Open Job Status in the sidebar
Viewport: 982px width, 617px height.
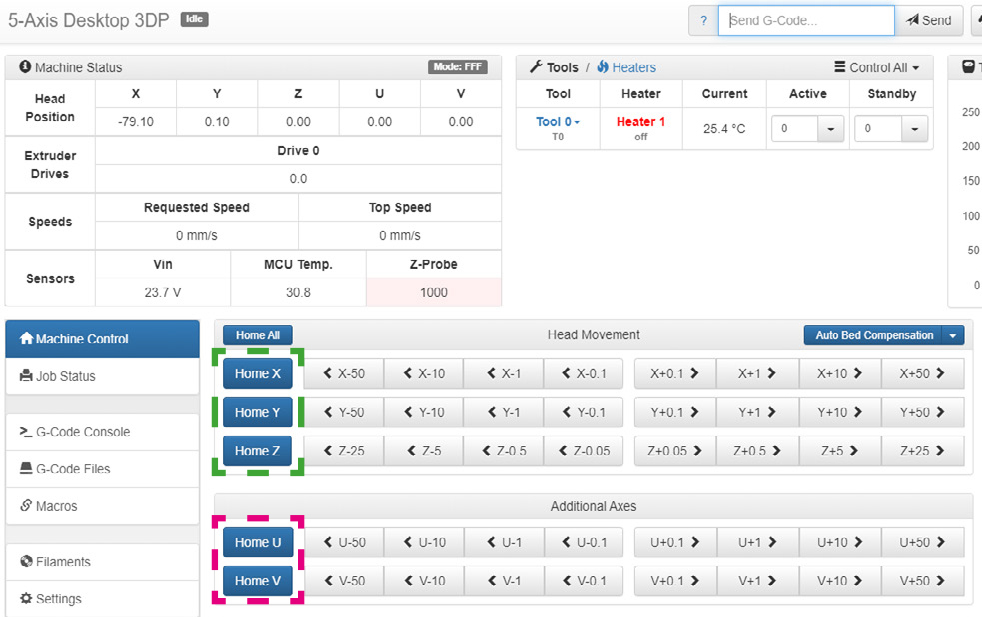click(x=102, y=377)
